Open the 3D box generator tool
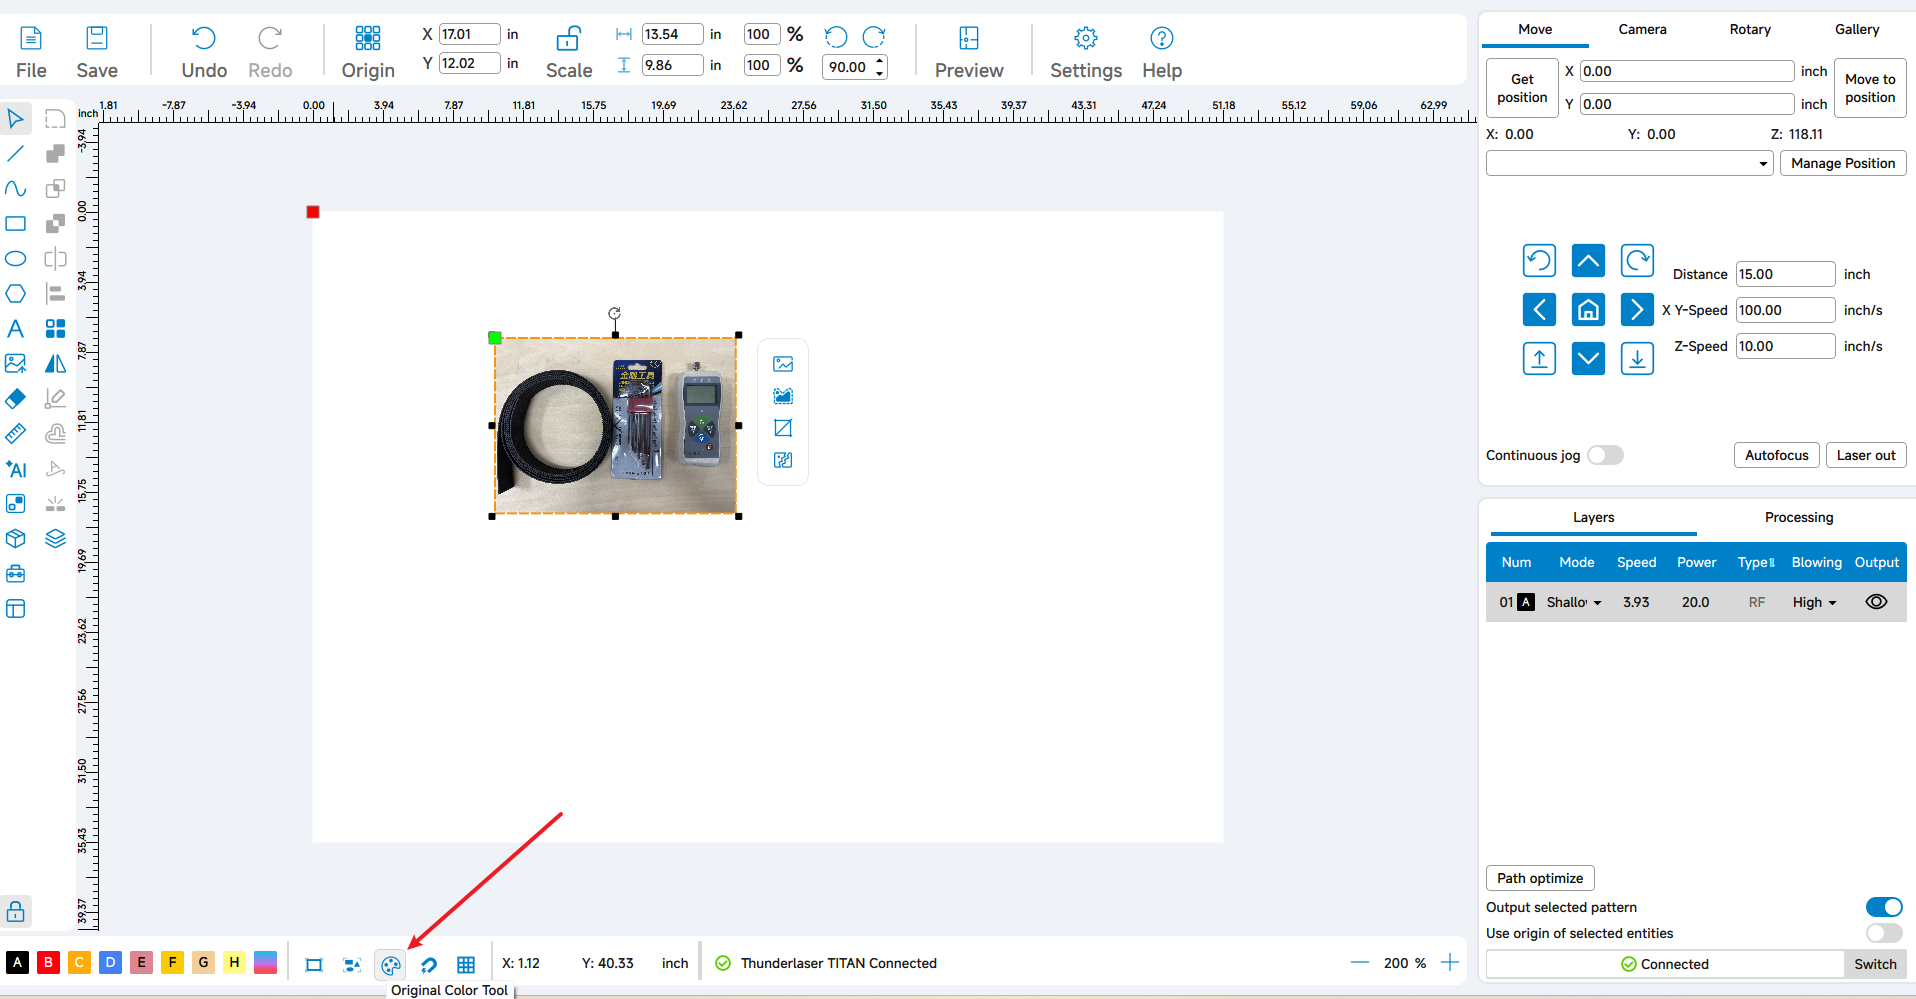1916x999 pixels. pos(16,539)
